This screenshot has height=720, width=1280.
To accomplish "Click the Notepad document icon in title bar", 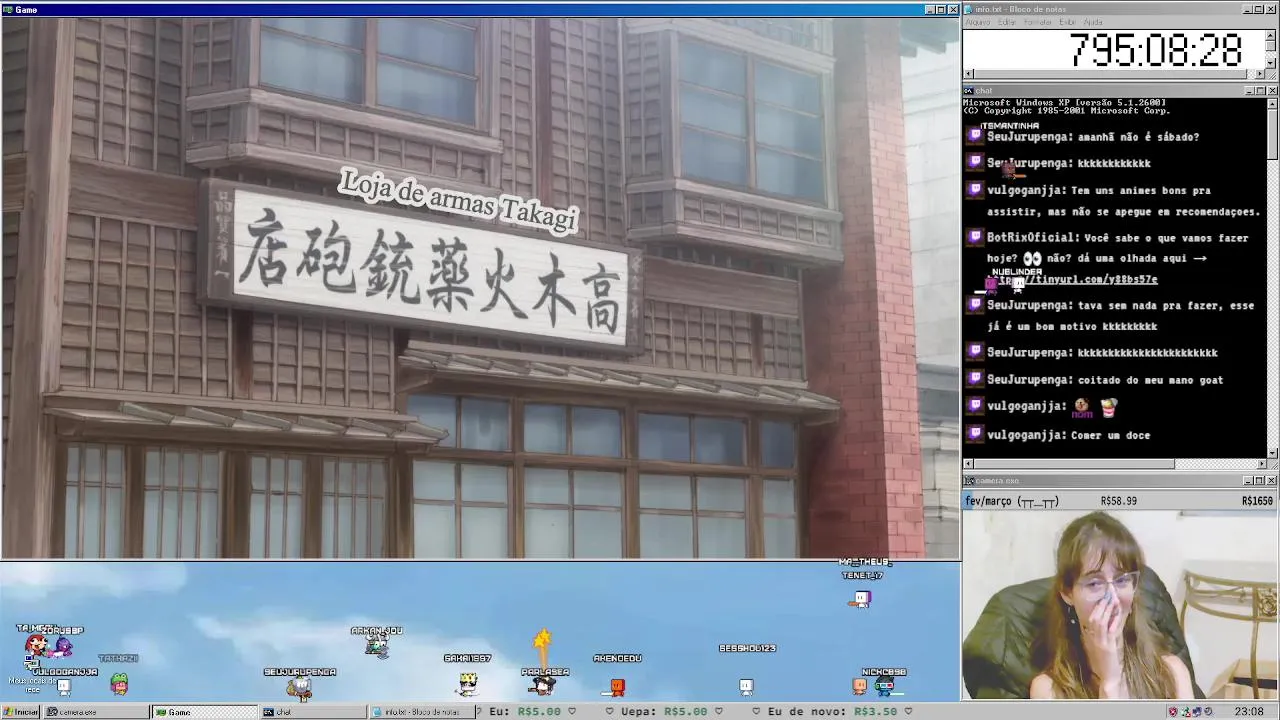I will tap(968, 9).
